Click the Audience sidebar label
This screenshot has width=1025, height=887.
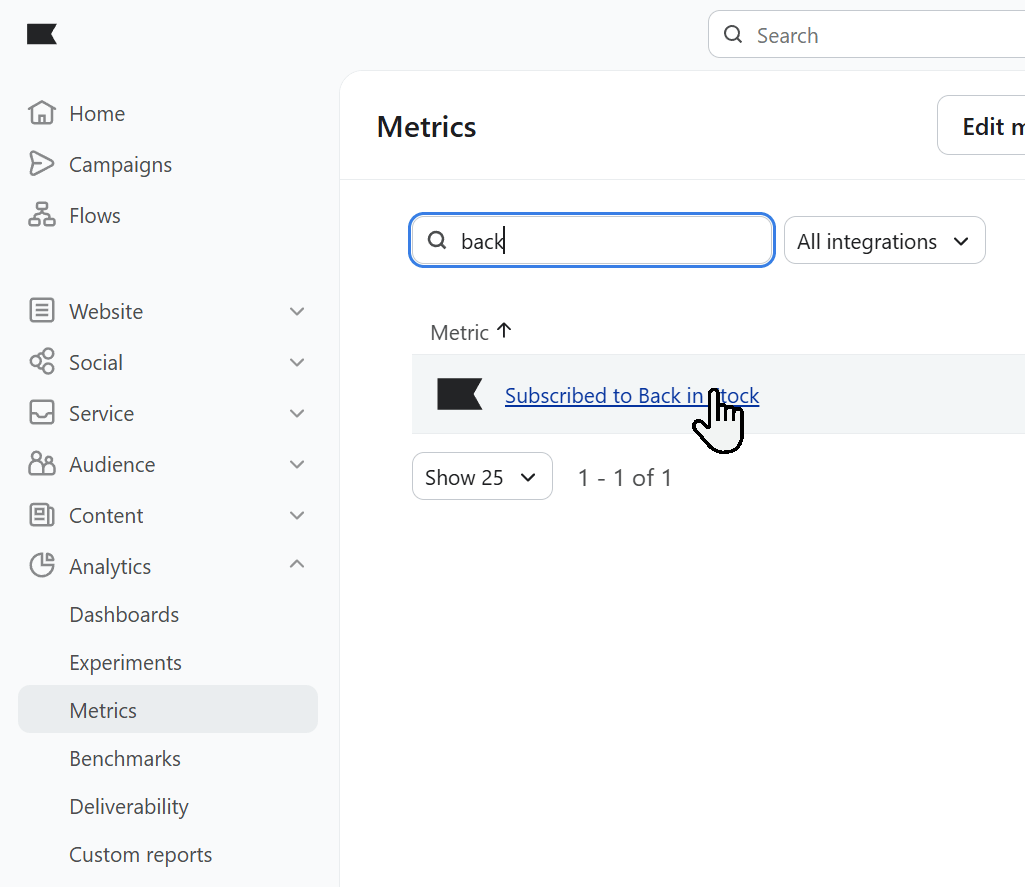click(x=112, y=465)
